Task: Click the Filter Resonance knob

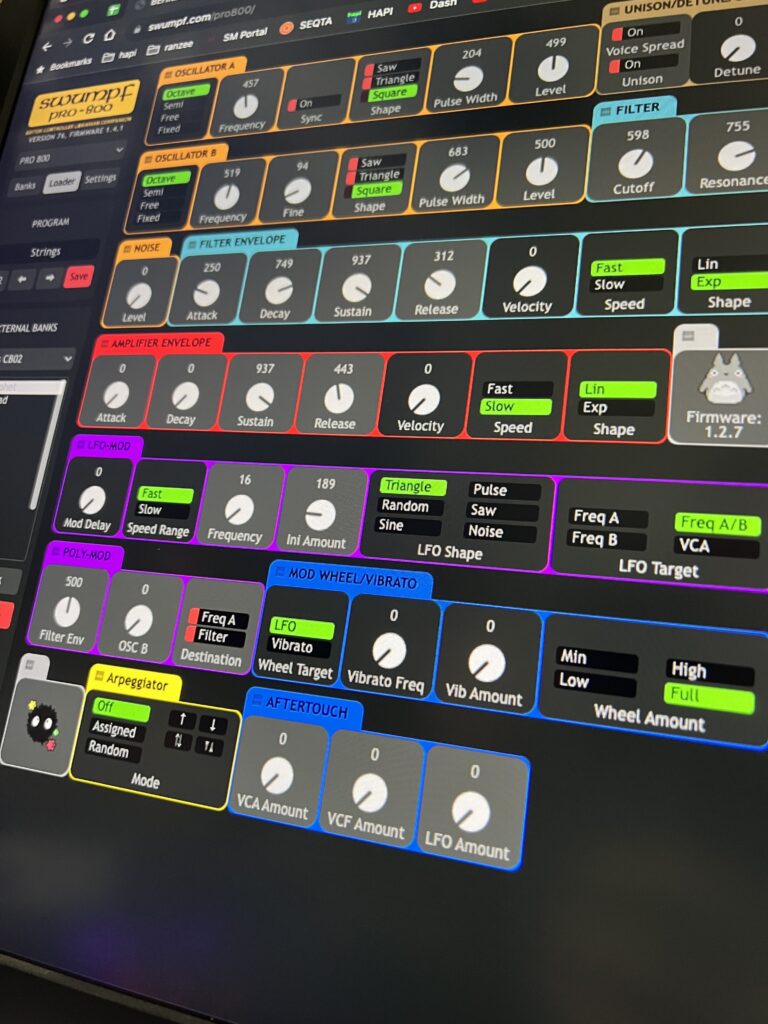Action: (735, 155)
